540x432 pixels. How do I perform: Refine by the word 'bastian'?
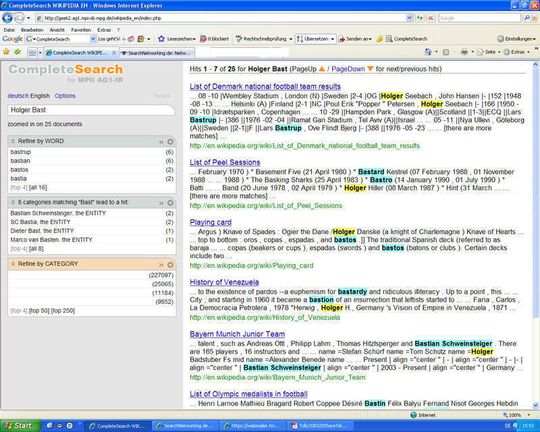tap(20, 161)
